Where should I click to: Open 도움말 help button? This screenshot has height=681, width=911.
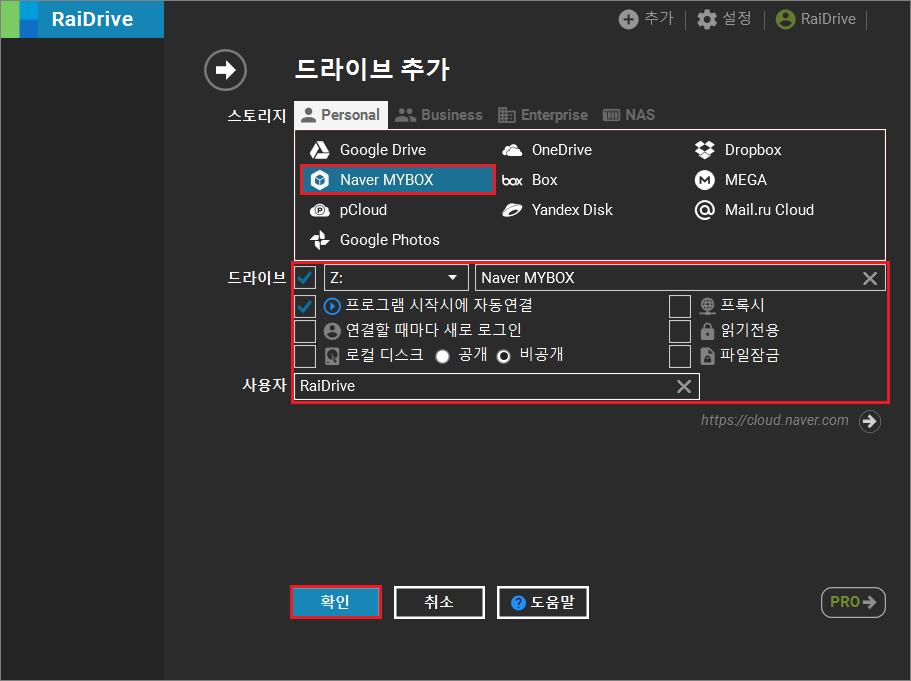(543, 602)
